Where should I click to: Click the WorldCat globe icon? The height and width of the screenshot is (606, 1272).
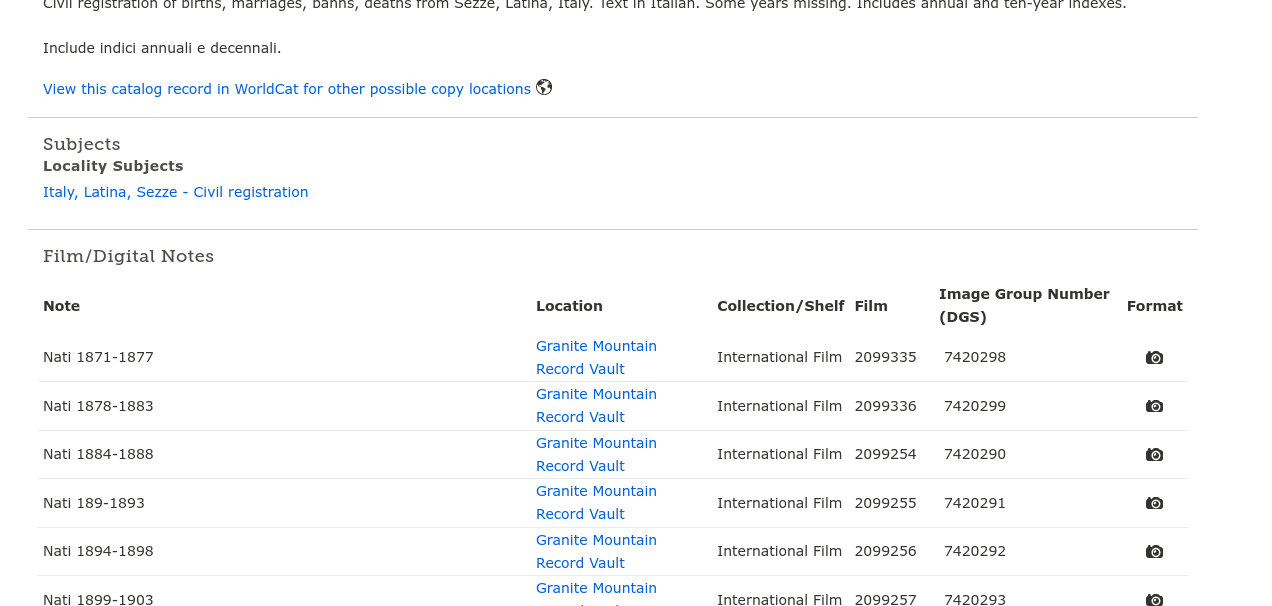pos(544,87)
